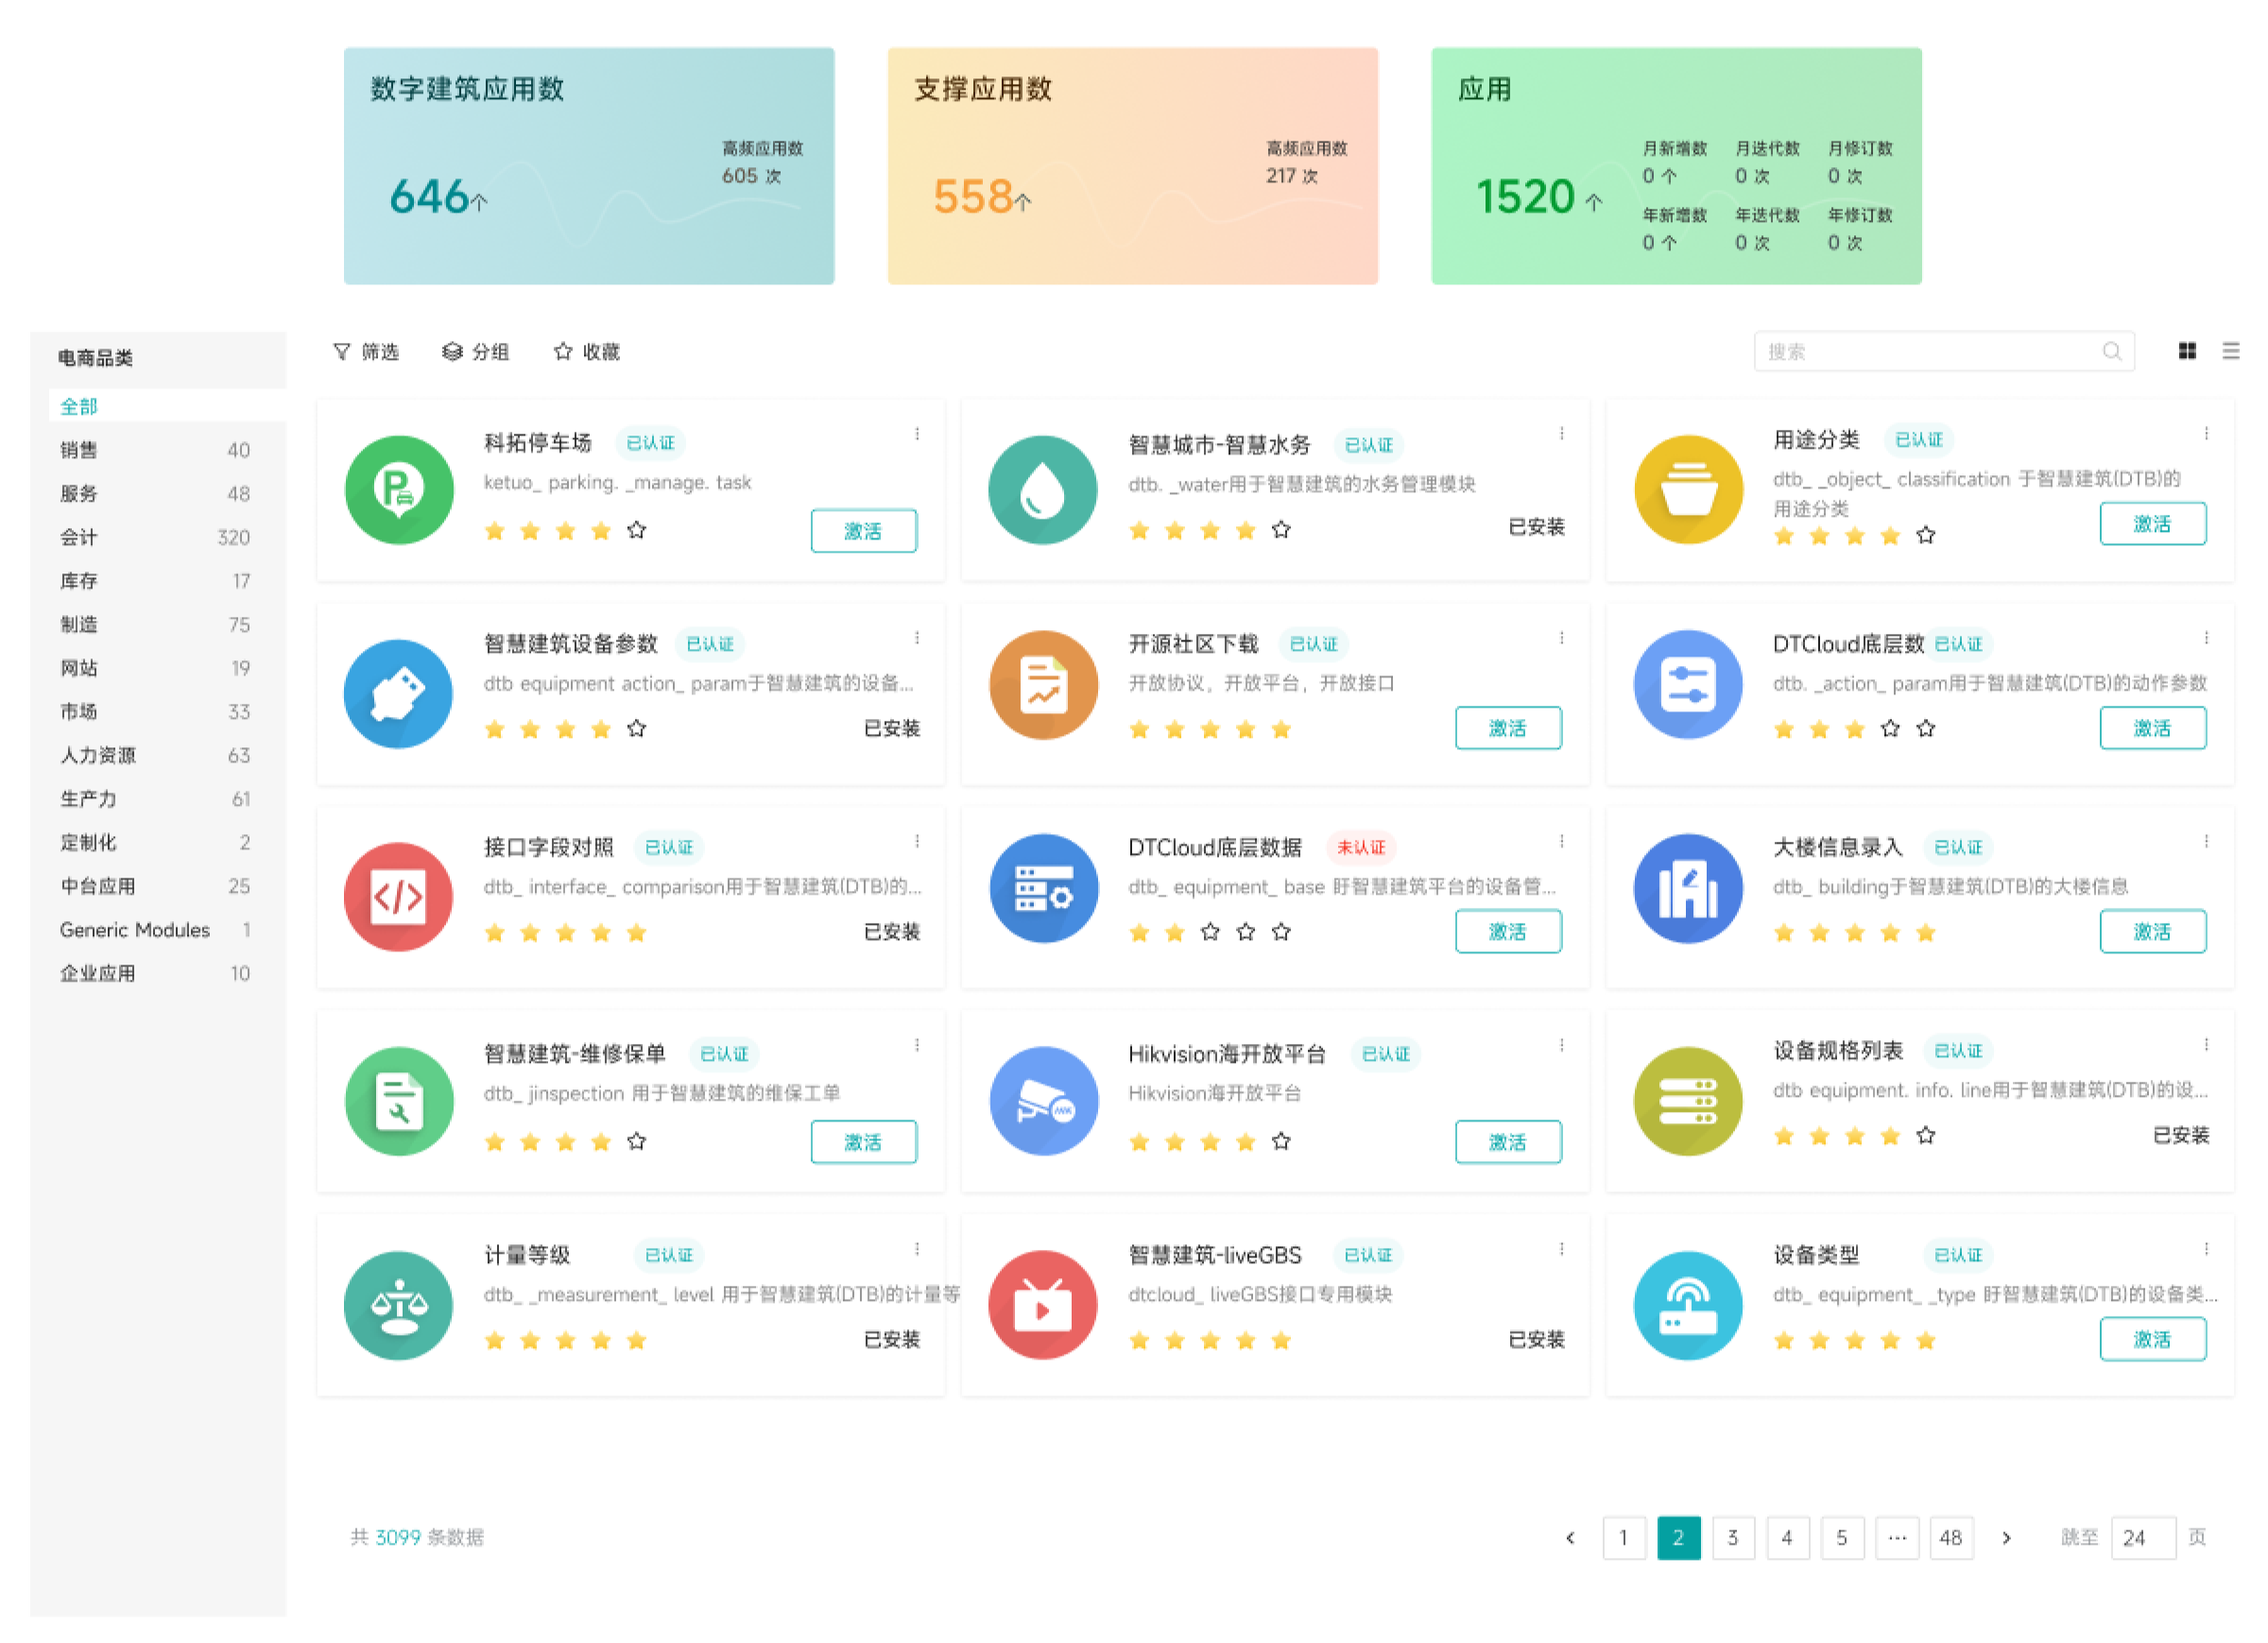Open the 筛选 filter tool
This screenshot has height=1643, width=2268.
tap(366, 351)
